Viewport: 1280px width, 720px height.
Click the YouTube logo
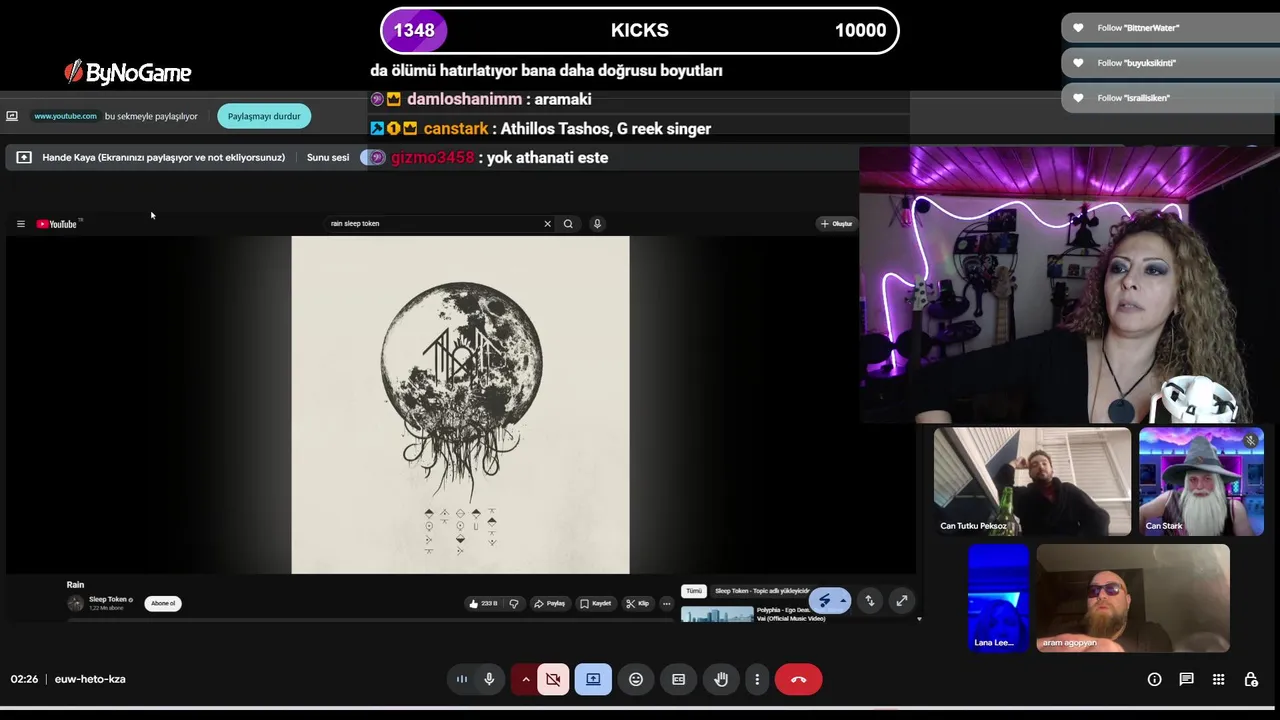pos(57,224)
